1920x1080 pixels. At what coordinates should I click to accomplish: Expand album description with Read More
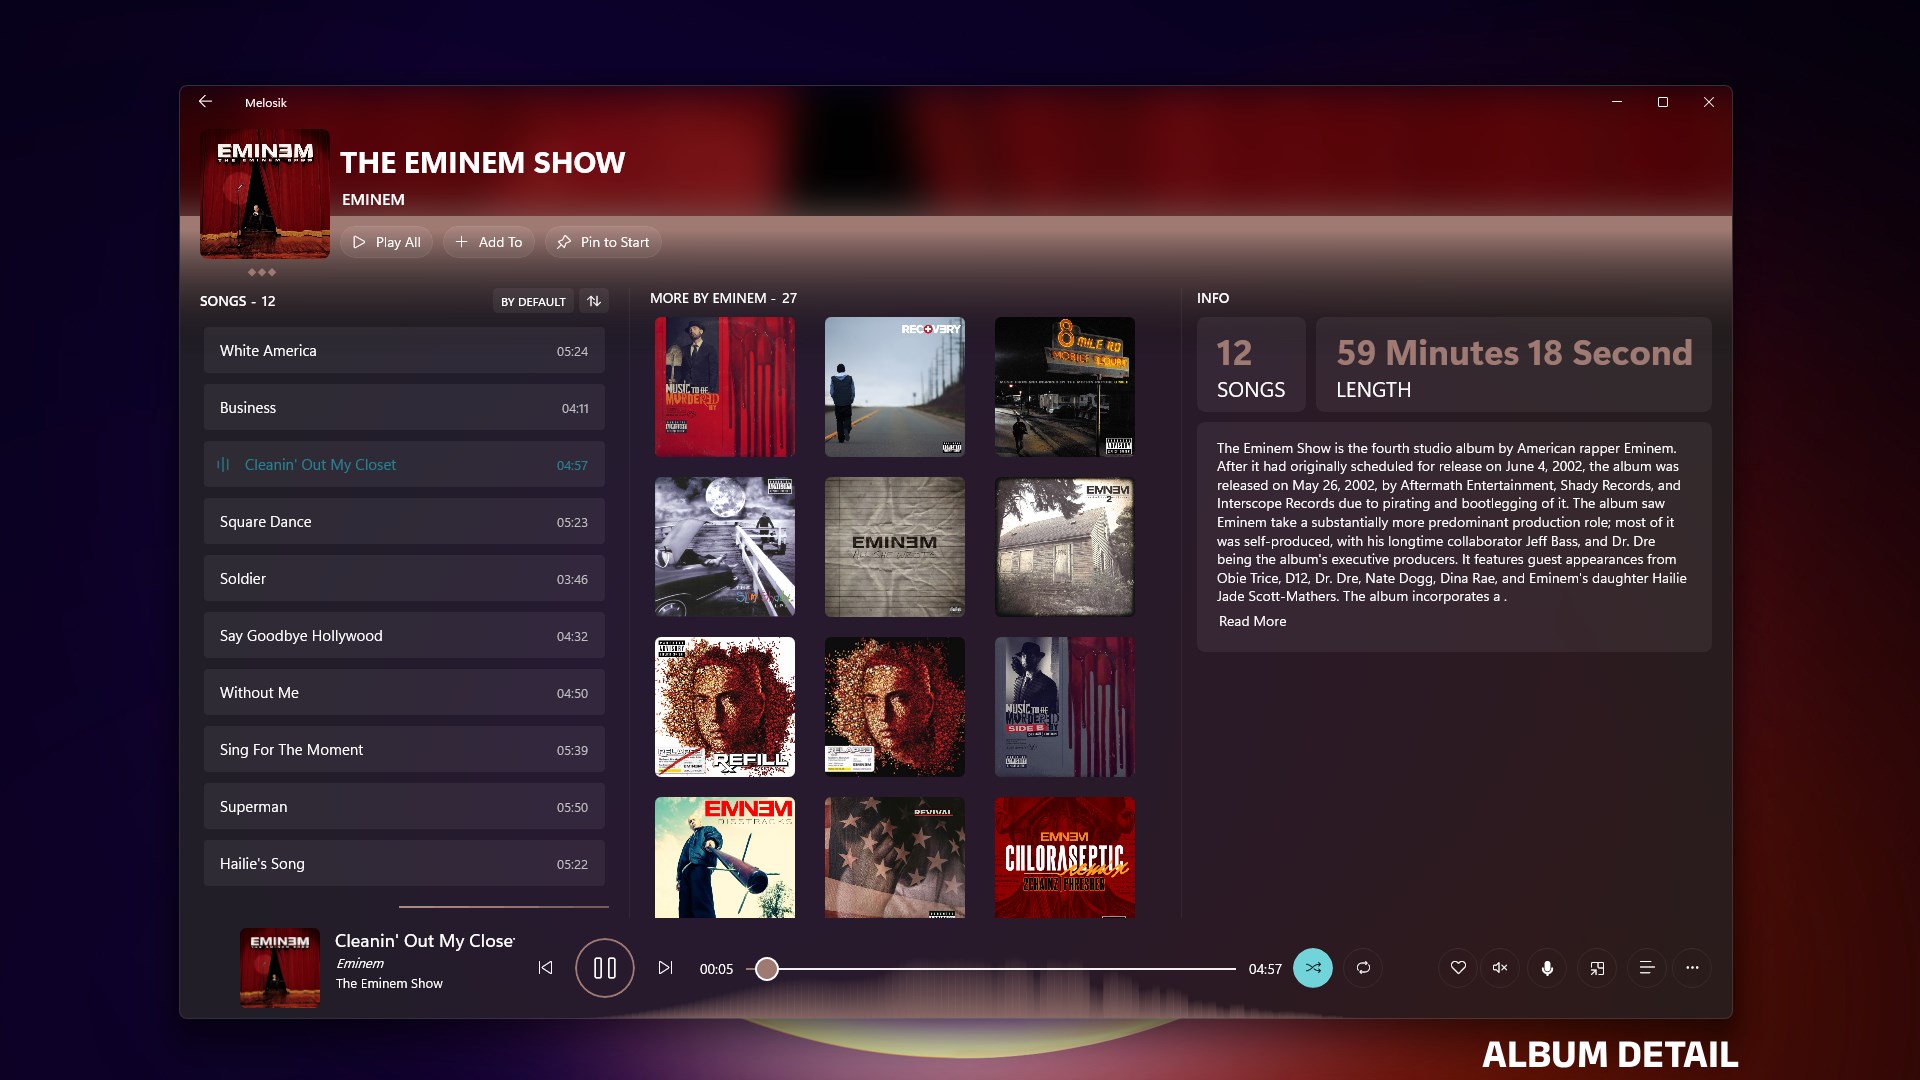click(x=1251, y=621)
